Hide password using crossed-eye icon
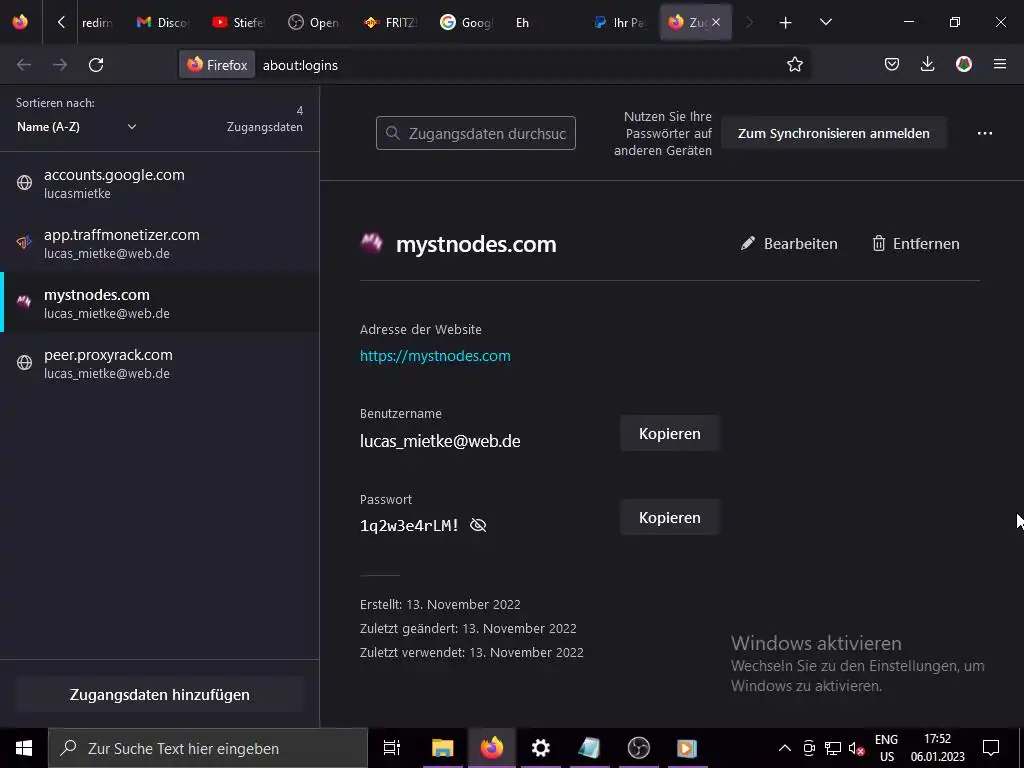This screenshot has width=1024, height=768. [x=478, y=525]
